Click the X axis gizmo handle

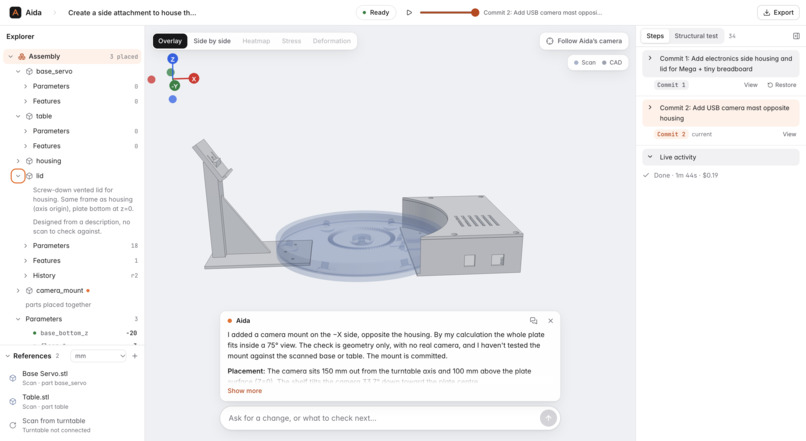pos(194,79)
